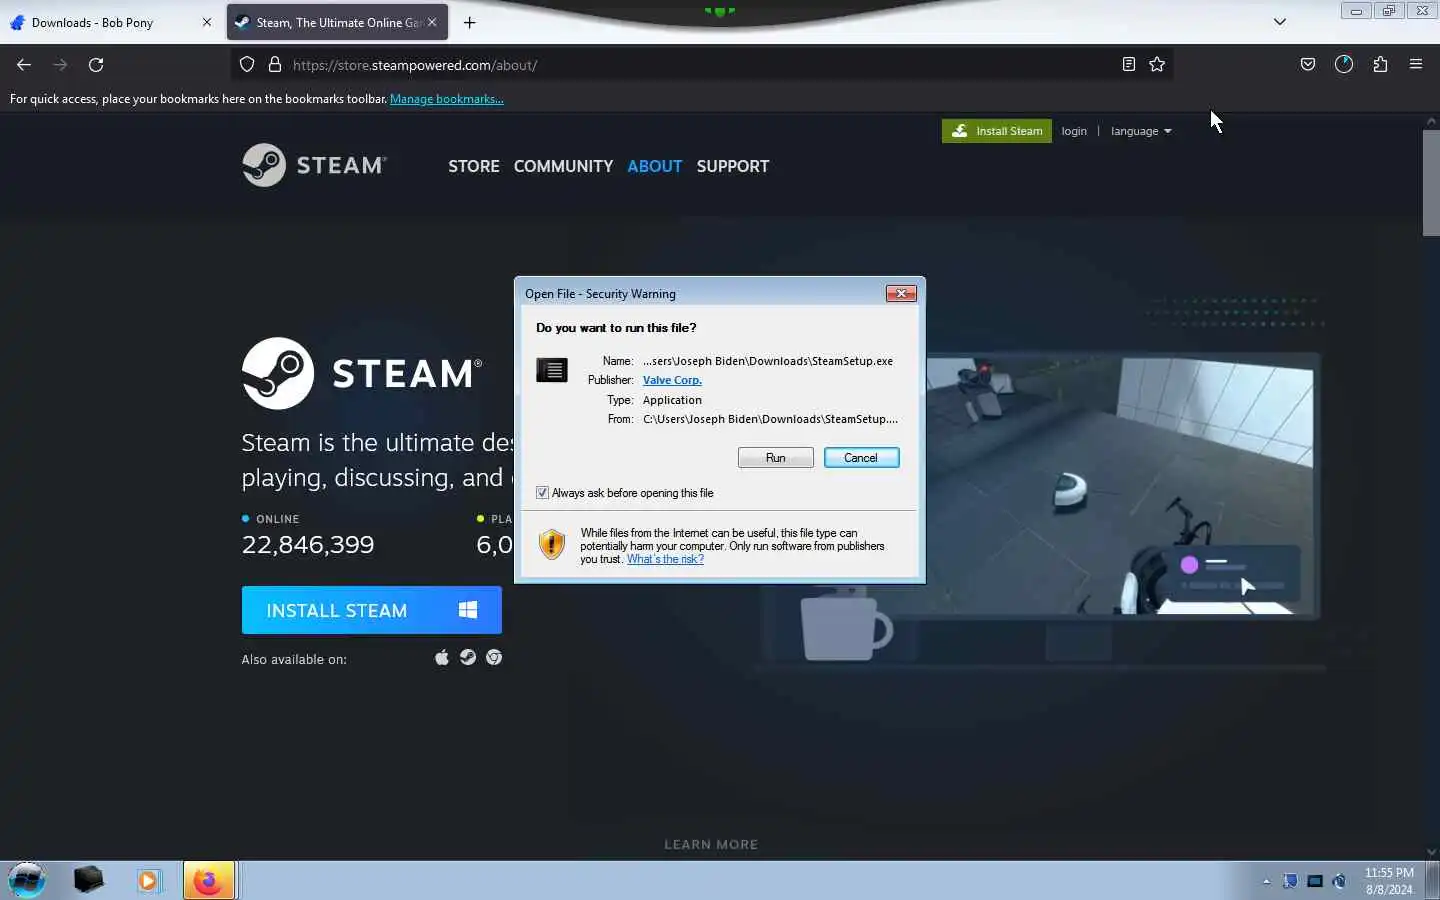
Task: Click the volume tray icon
Action: coord(1340,881)
